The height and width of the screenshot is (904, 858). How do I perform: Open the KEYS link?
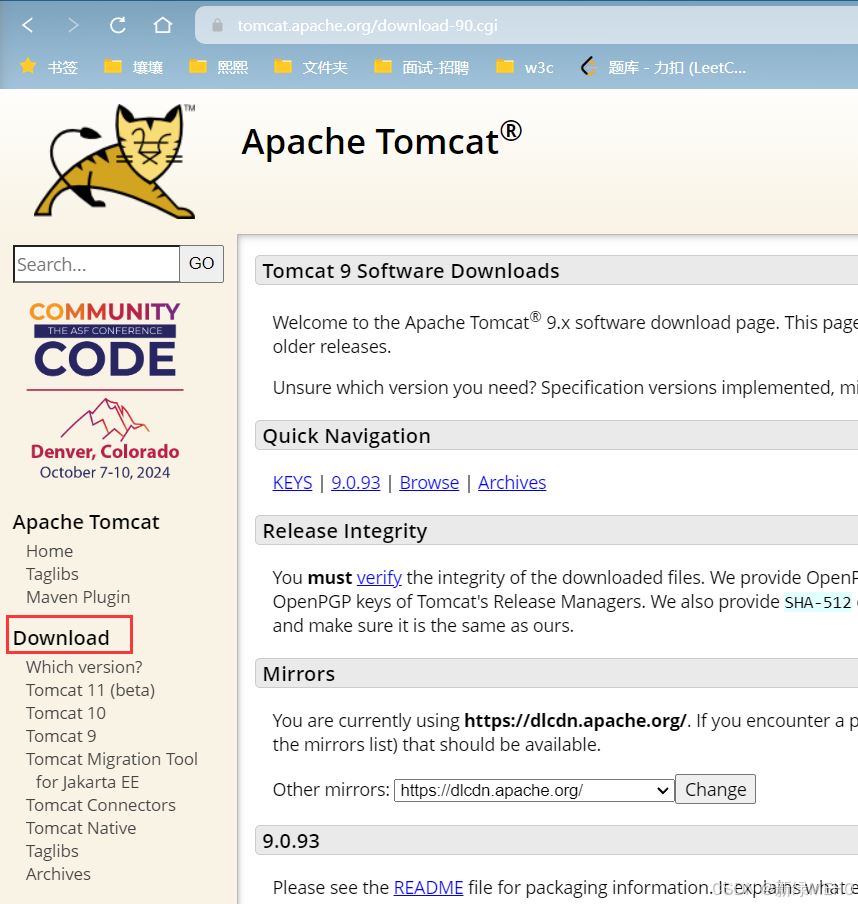[x=292, y=482]
